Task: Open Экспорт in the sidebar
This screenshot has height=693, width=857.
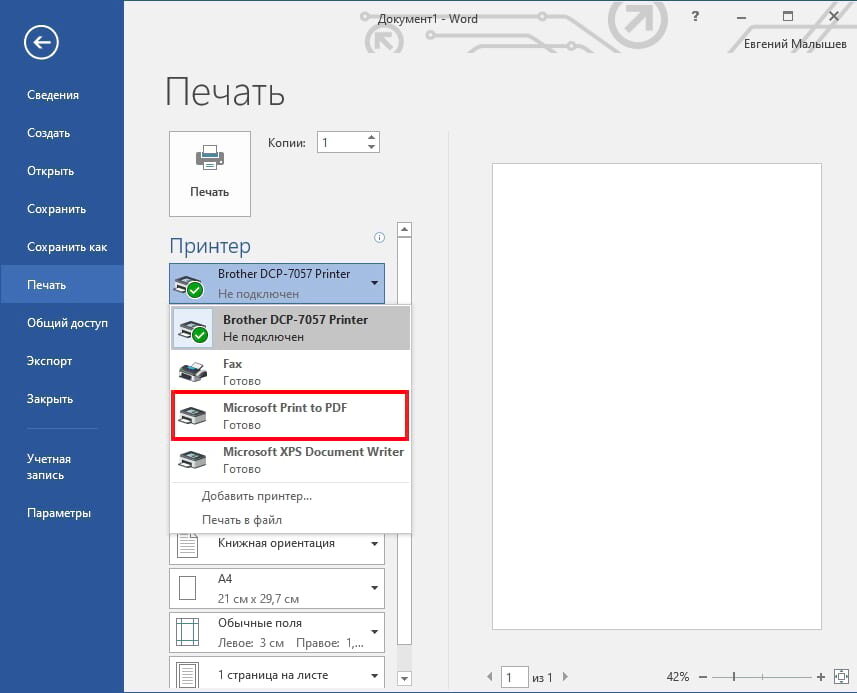Action: click(49, 361)
